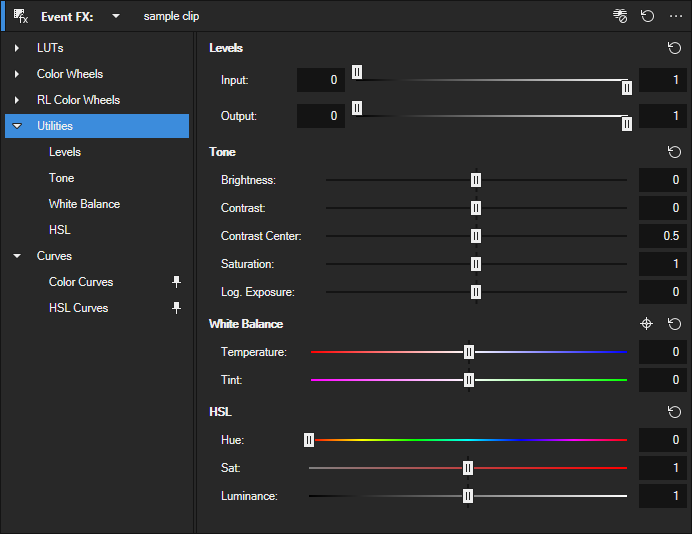Reset the Tone section
The image size is (692, 534).
[674, 152]
